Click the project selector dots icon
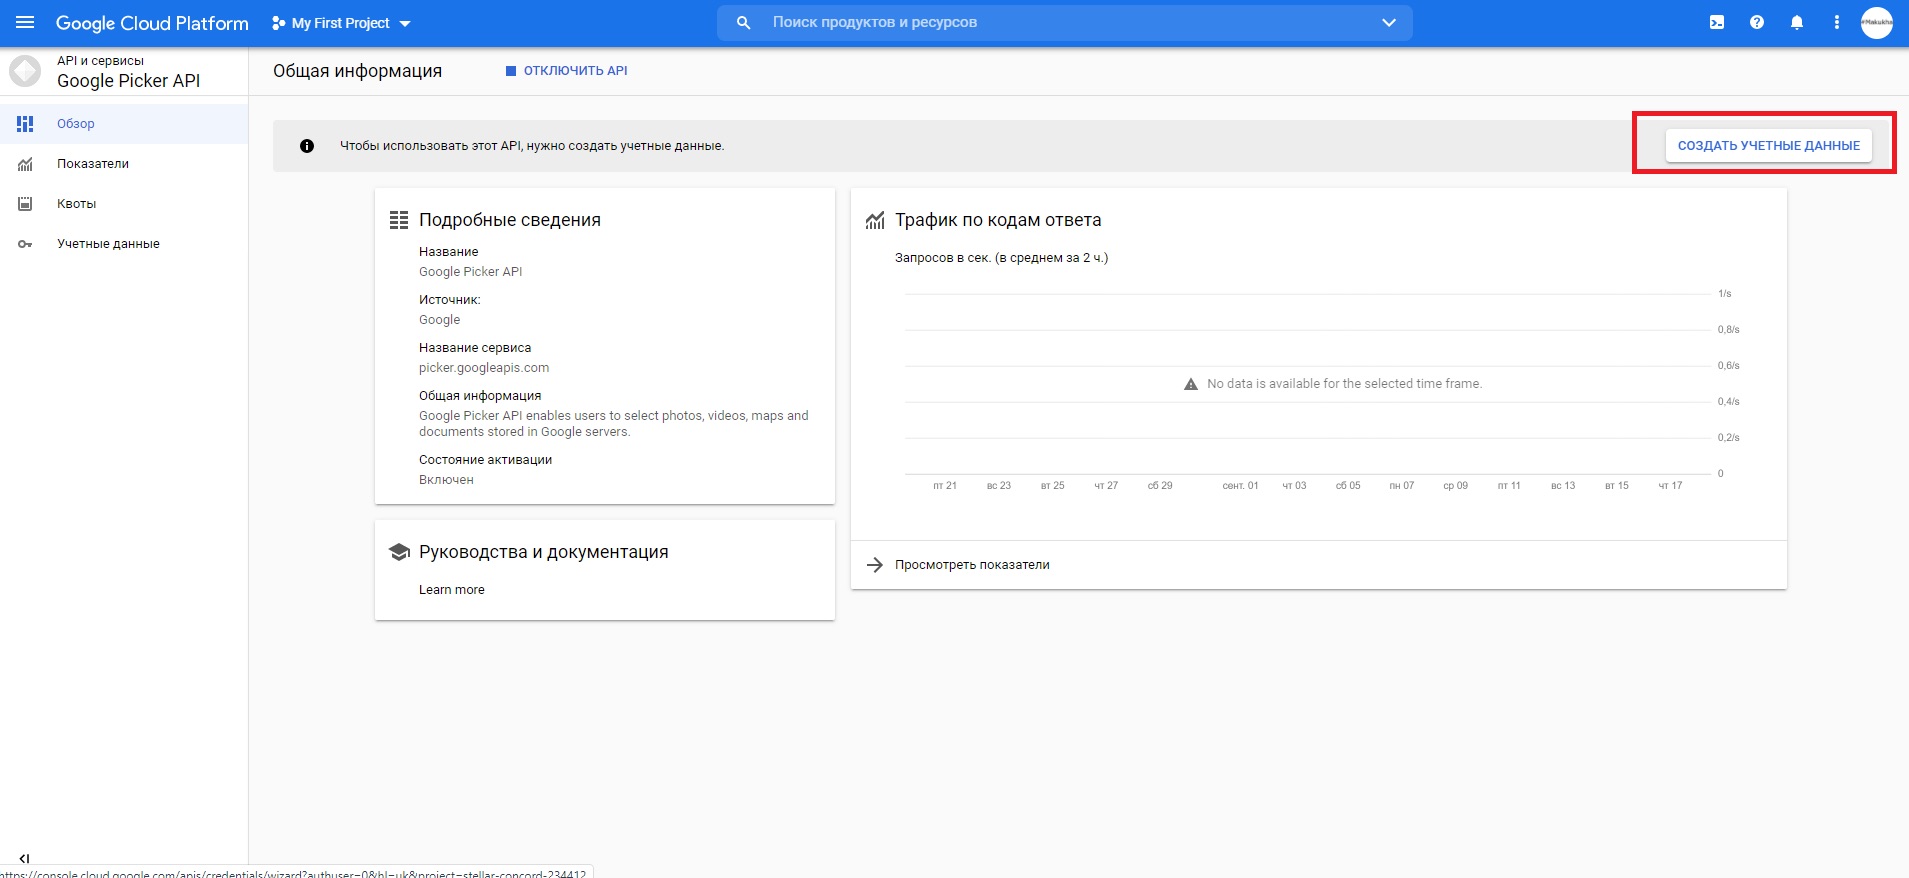 [278, 23]
